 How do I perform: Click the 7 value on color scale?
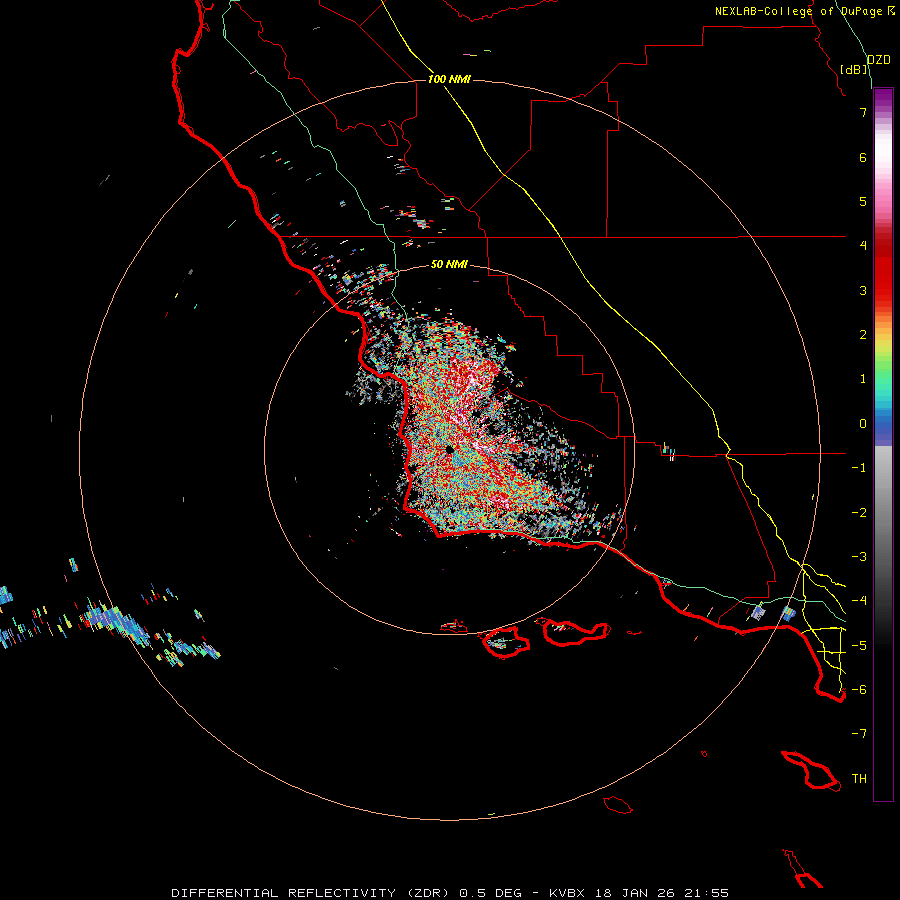pyautogui.click(x=863, y=112)
